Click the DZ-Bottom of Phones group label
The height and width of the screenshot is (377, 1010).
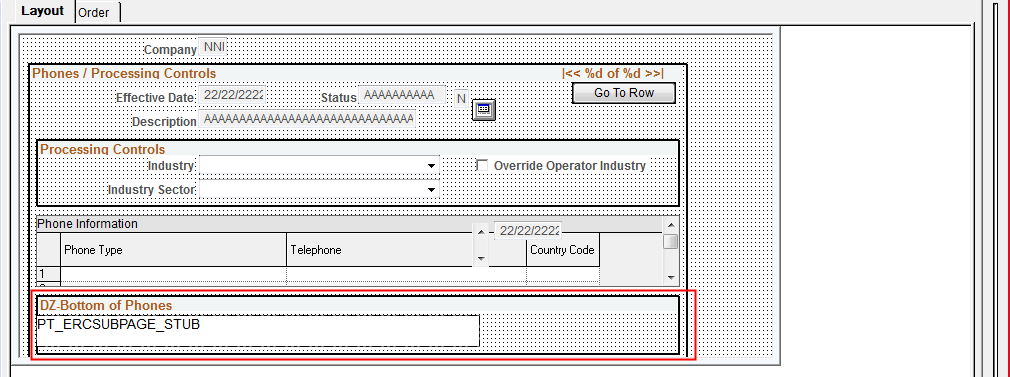tap(106, 305)
